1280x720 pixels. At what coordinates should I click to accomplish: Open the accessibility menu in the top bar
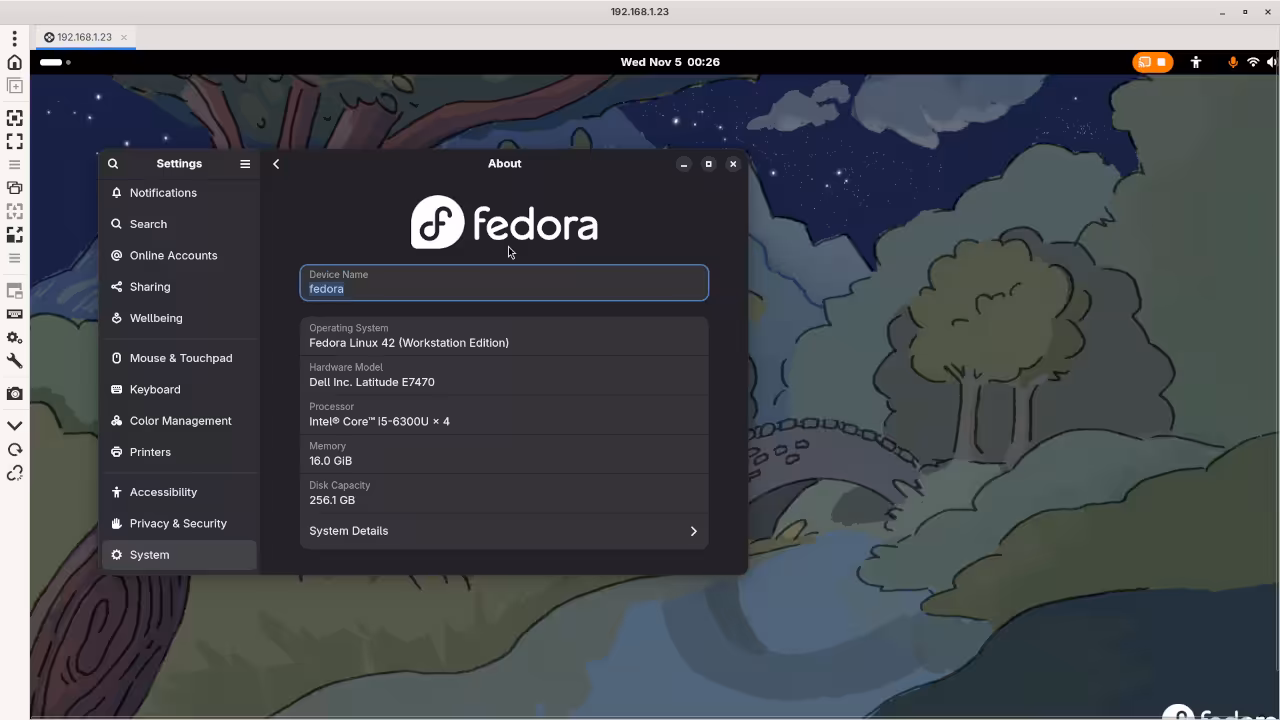coord(1196,61)
